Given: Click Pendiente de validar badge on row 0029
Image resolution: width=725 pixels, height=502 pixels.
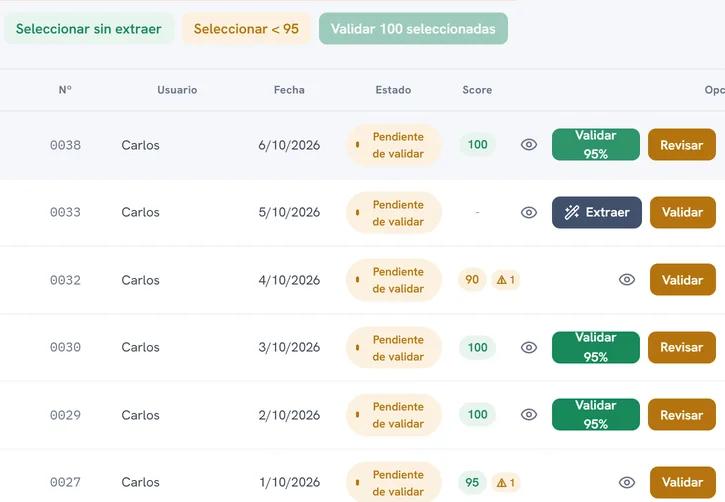Looking at the screenshot, I should [x=394, y=415].
